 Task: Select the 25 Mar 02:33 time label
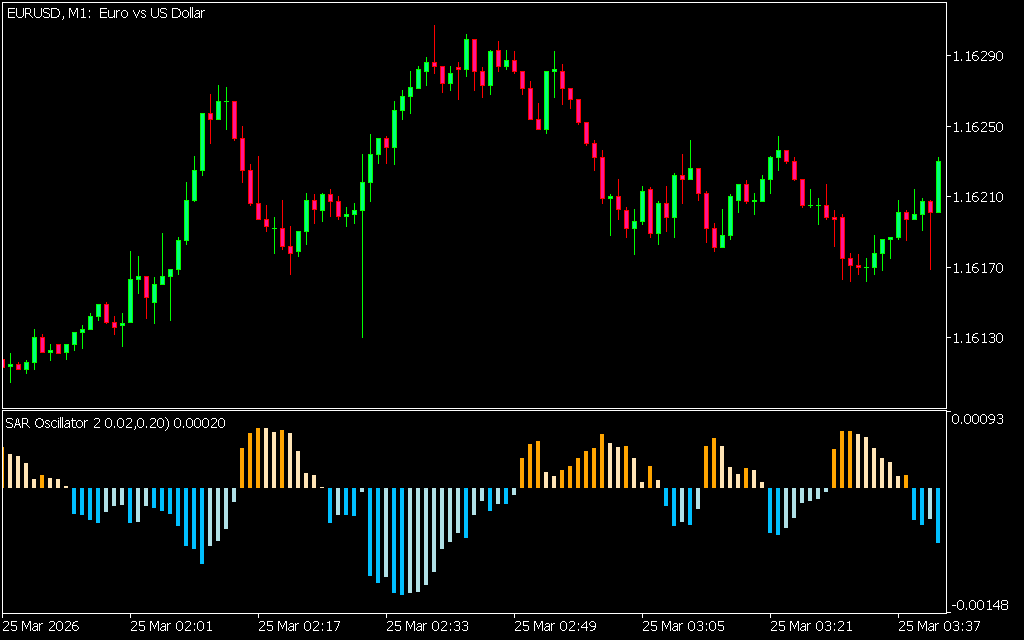point(427,626)
